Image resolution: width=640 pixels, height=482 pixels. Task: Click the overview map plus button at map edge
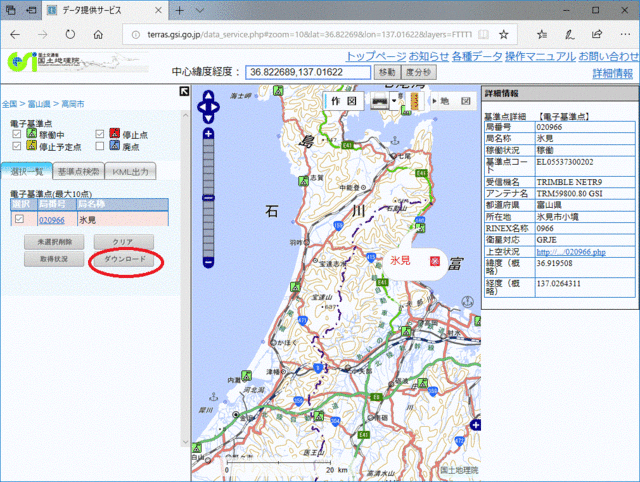pos(475,425)
